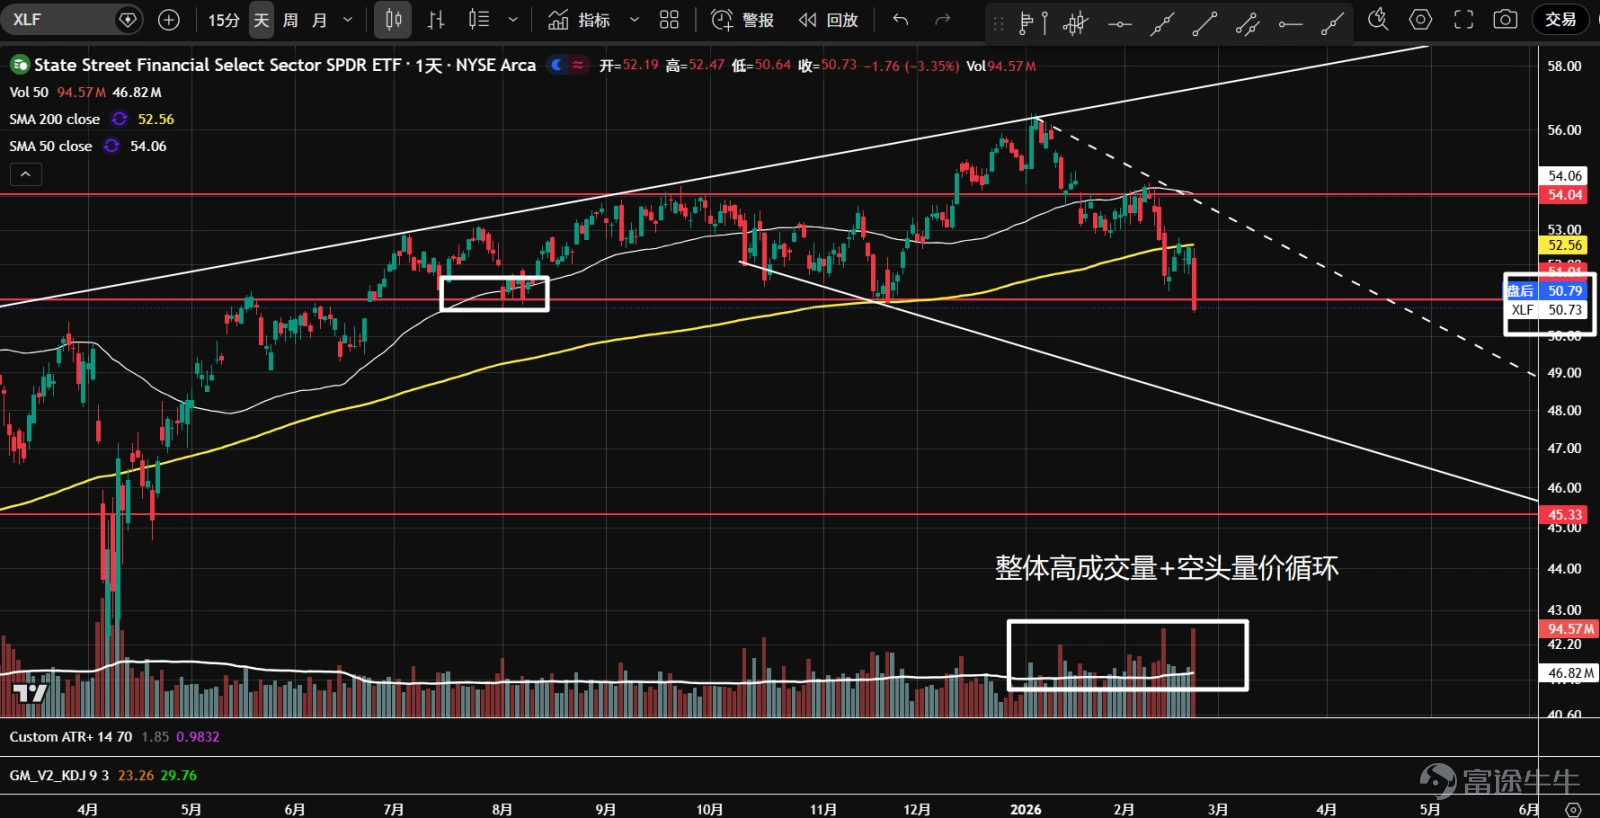Choose the third chart style icon with lines

coord(479,20)
